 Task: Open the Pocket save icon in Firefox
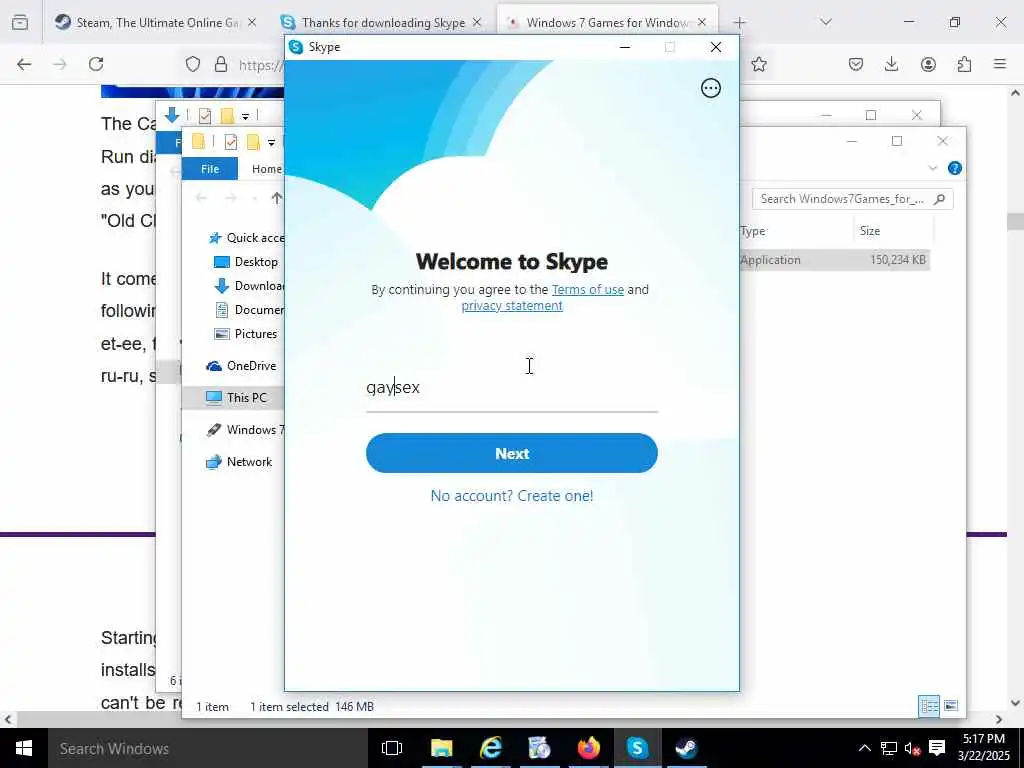pos(856,64)
